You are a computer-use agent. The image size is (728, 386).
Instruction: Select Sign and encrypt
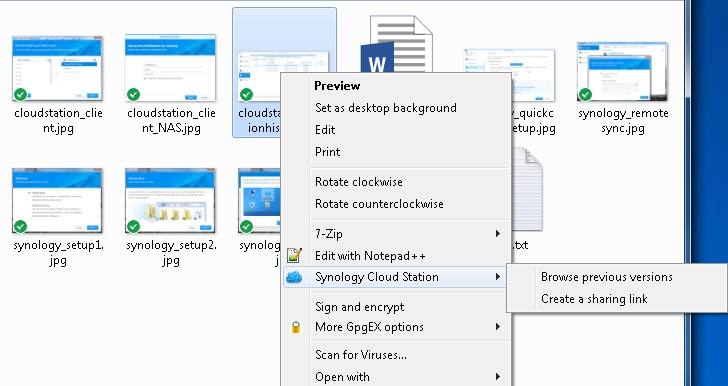coord(359,307)
